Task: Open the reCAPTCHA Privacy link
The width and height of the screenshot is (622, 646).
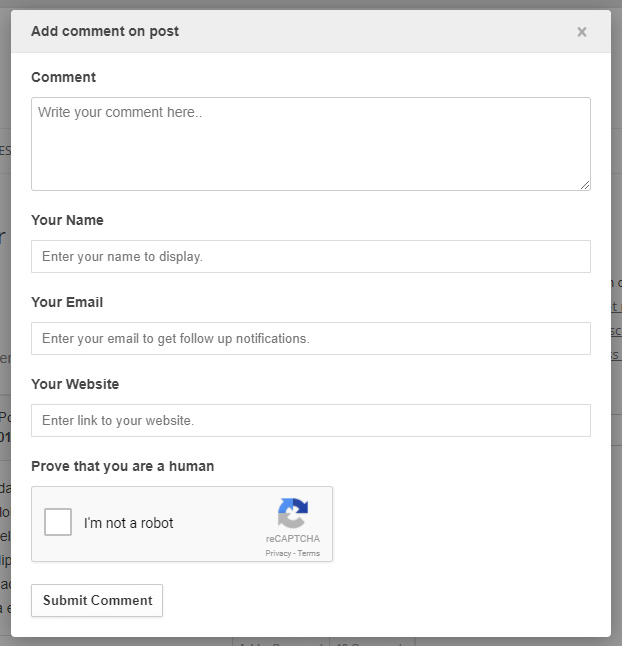Action: [x=278, y=553]
